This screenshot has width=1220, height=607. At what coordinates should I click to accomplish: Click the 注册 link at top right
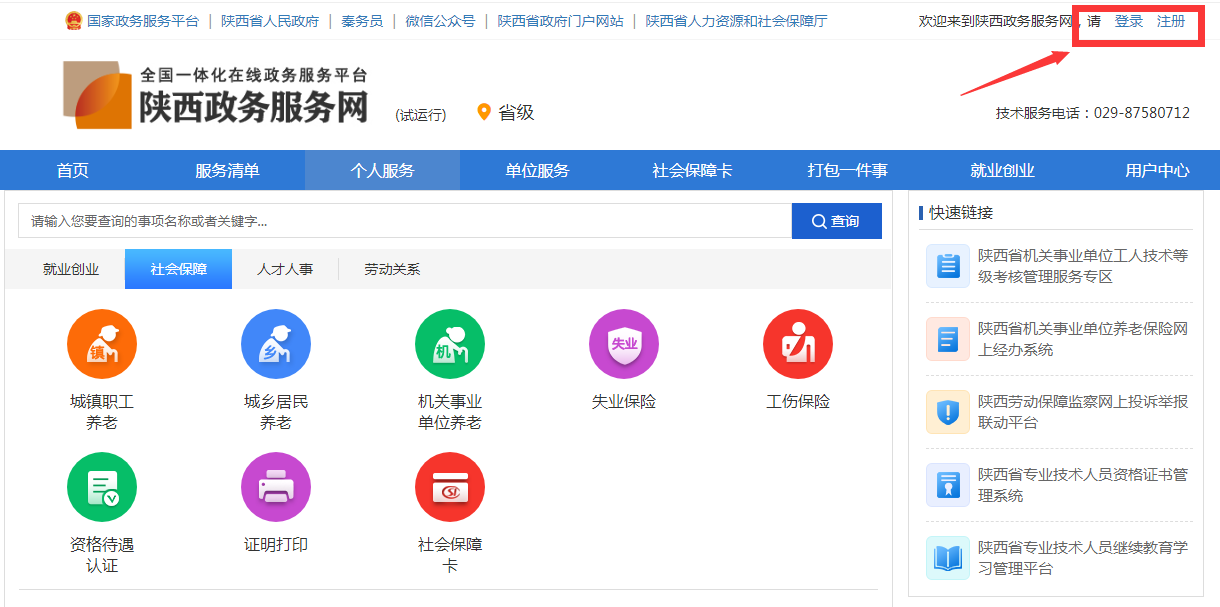[1177, 19]
